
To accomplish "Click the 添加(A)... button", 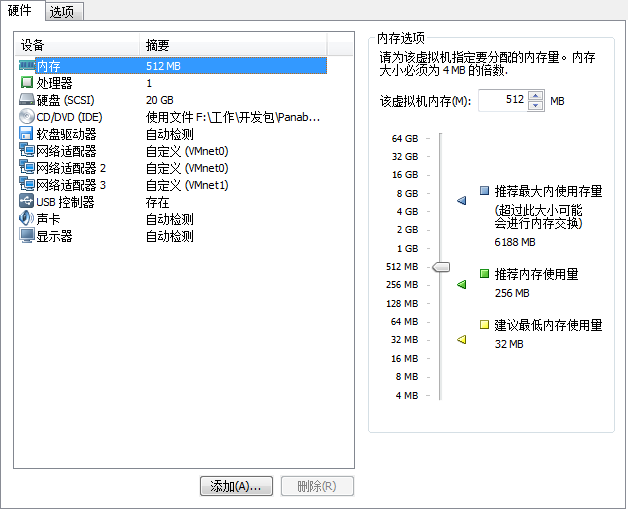I will point(236,486).
